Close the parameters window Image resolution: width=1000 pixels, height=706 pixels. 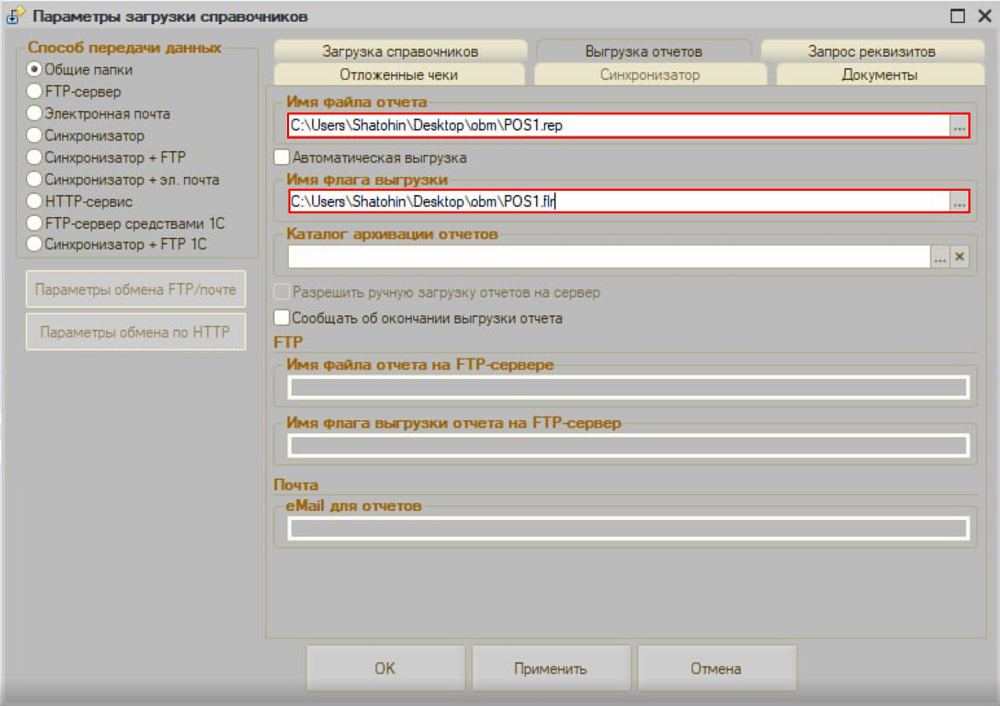[x=981, y=16]
